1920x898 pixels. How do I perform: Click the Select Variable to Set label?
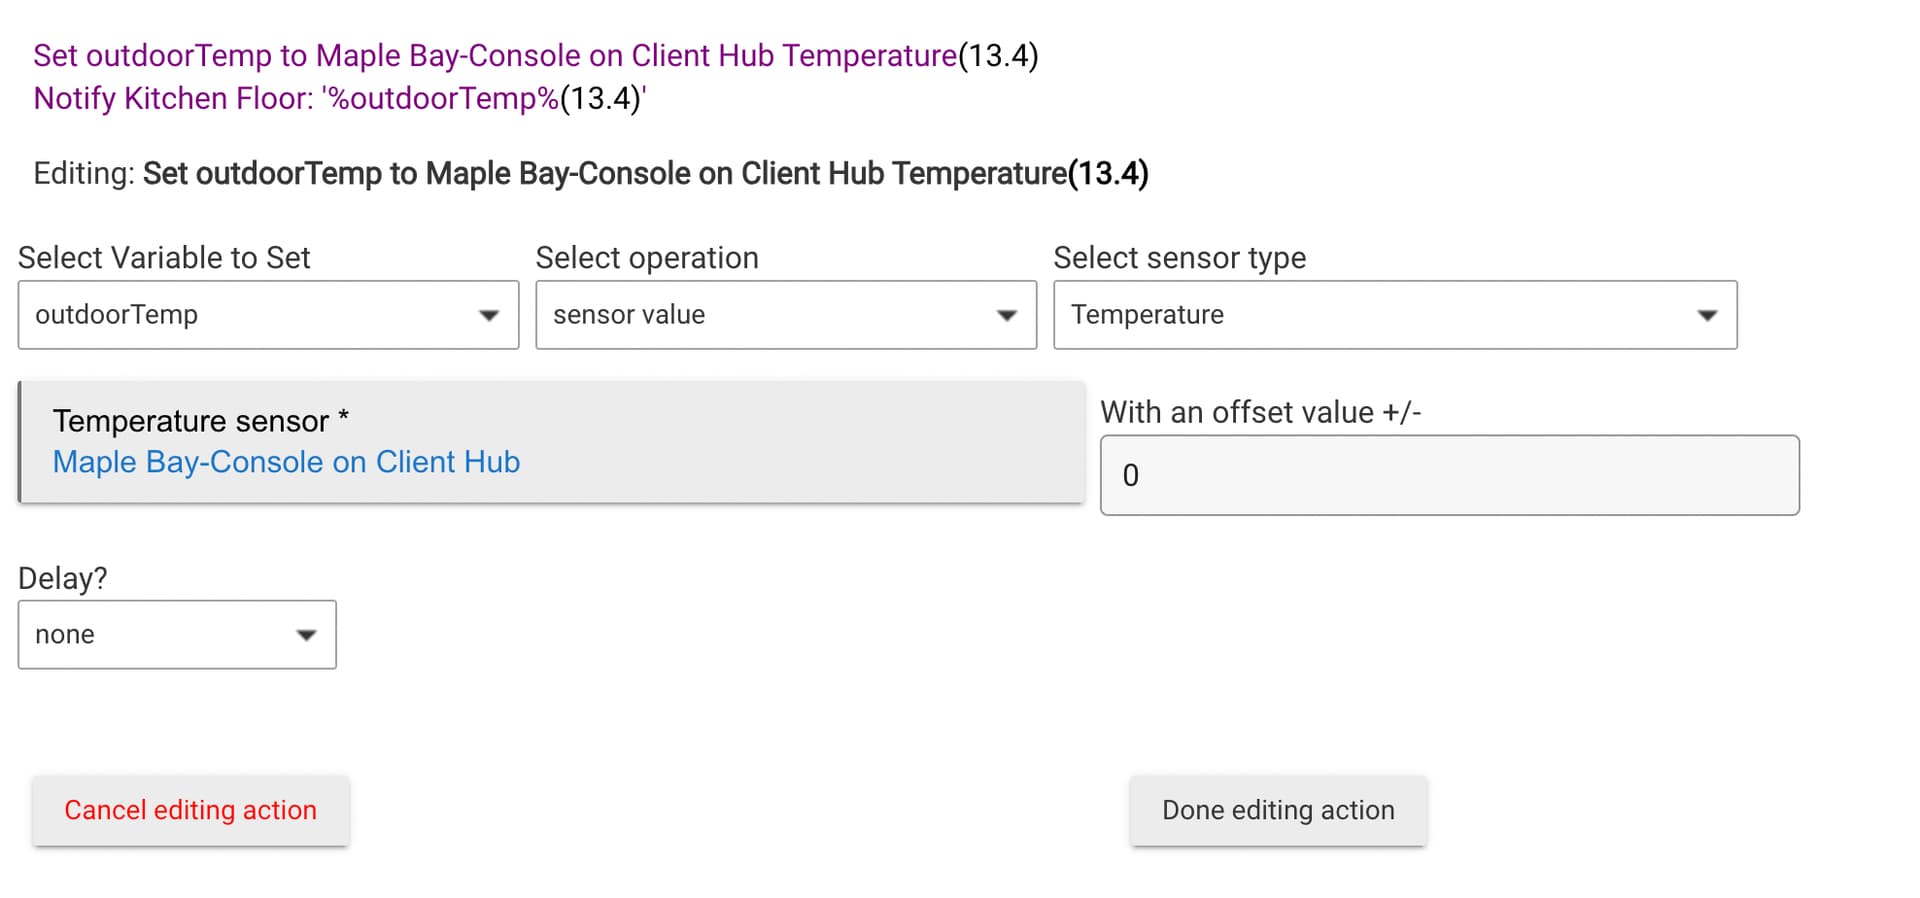(x=164, y=258)
